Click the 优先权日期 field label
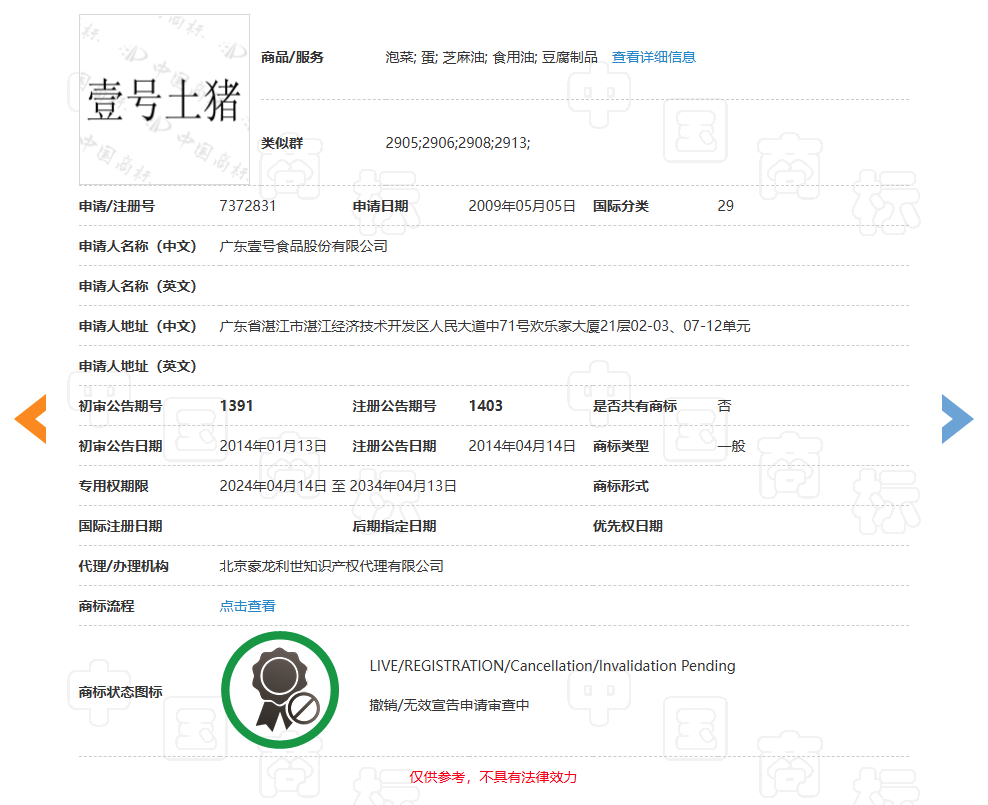Screen dimensions: 988x805 tap(628, 526)
